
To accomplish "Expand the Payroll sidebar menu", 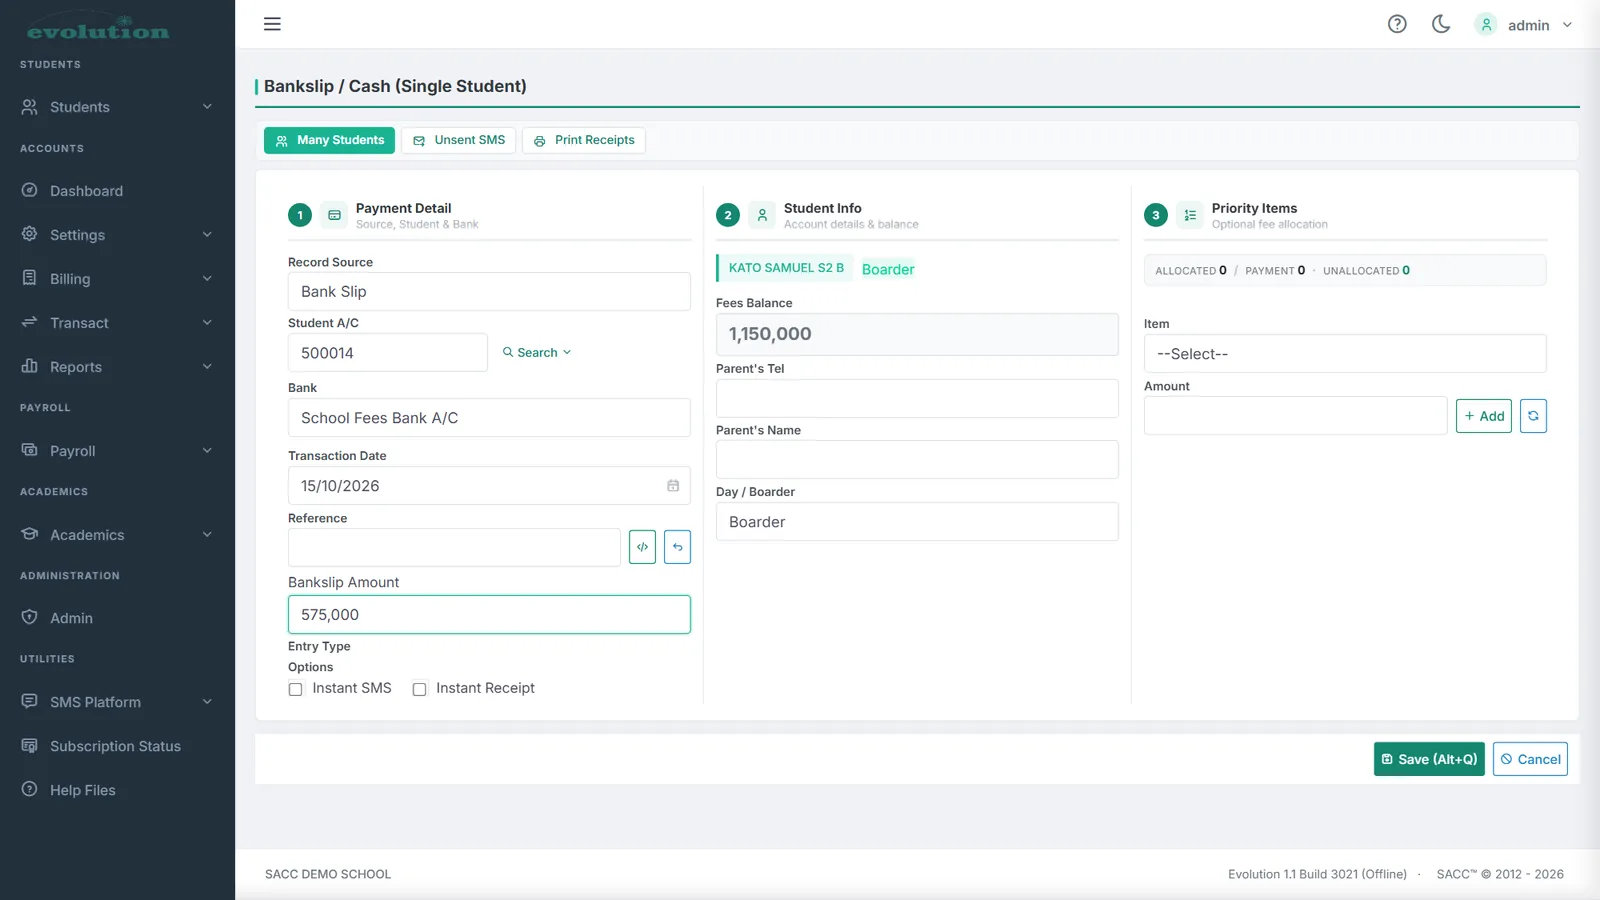I will [117, 451].
